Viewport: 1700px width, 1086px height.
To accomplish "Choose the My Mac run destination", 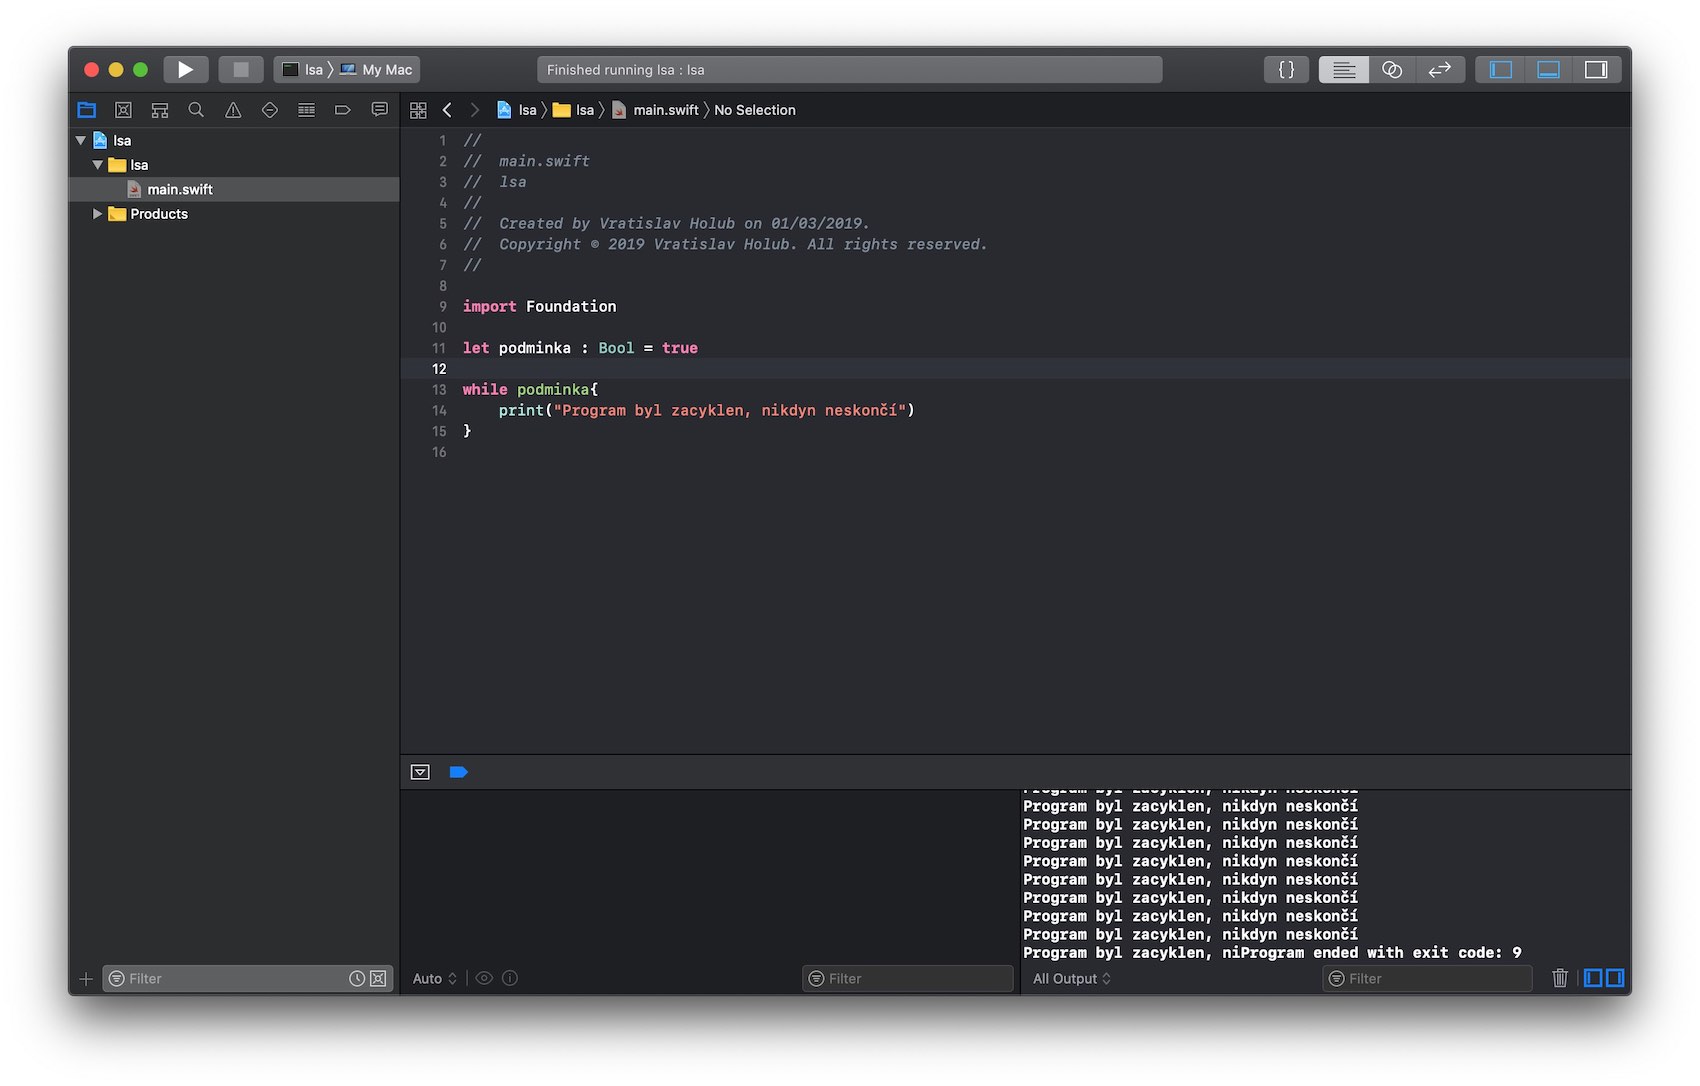I will point(386,69).
